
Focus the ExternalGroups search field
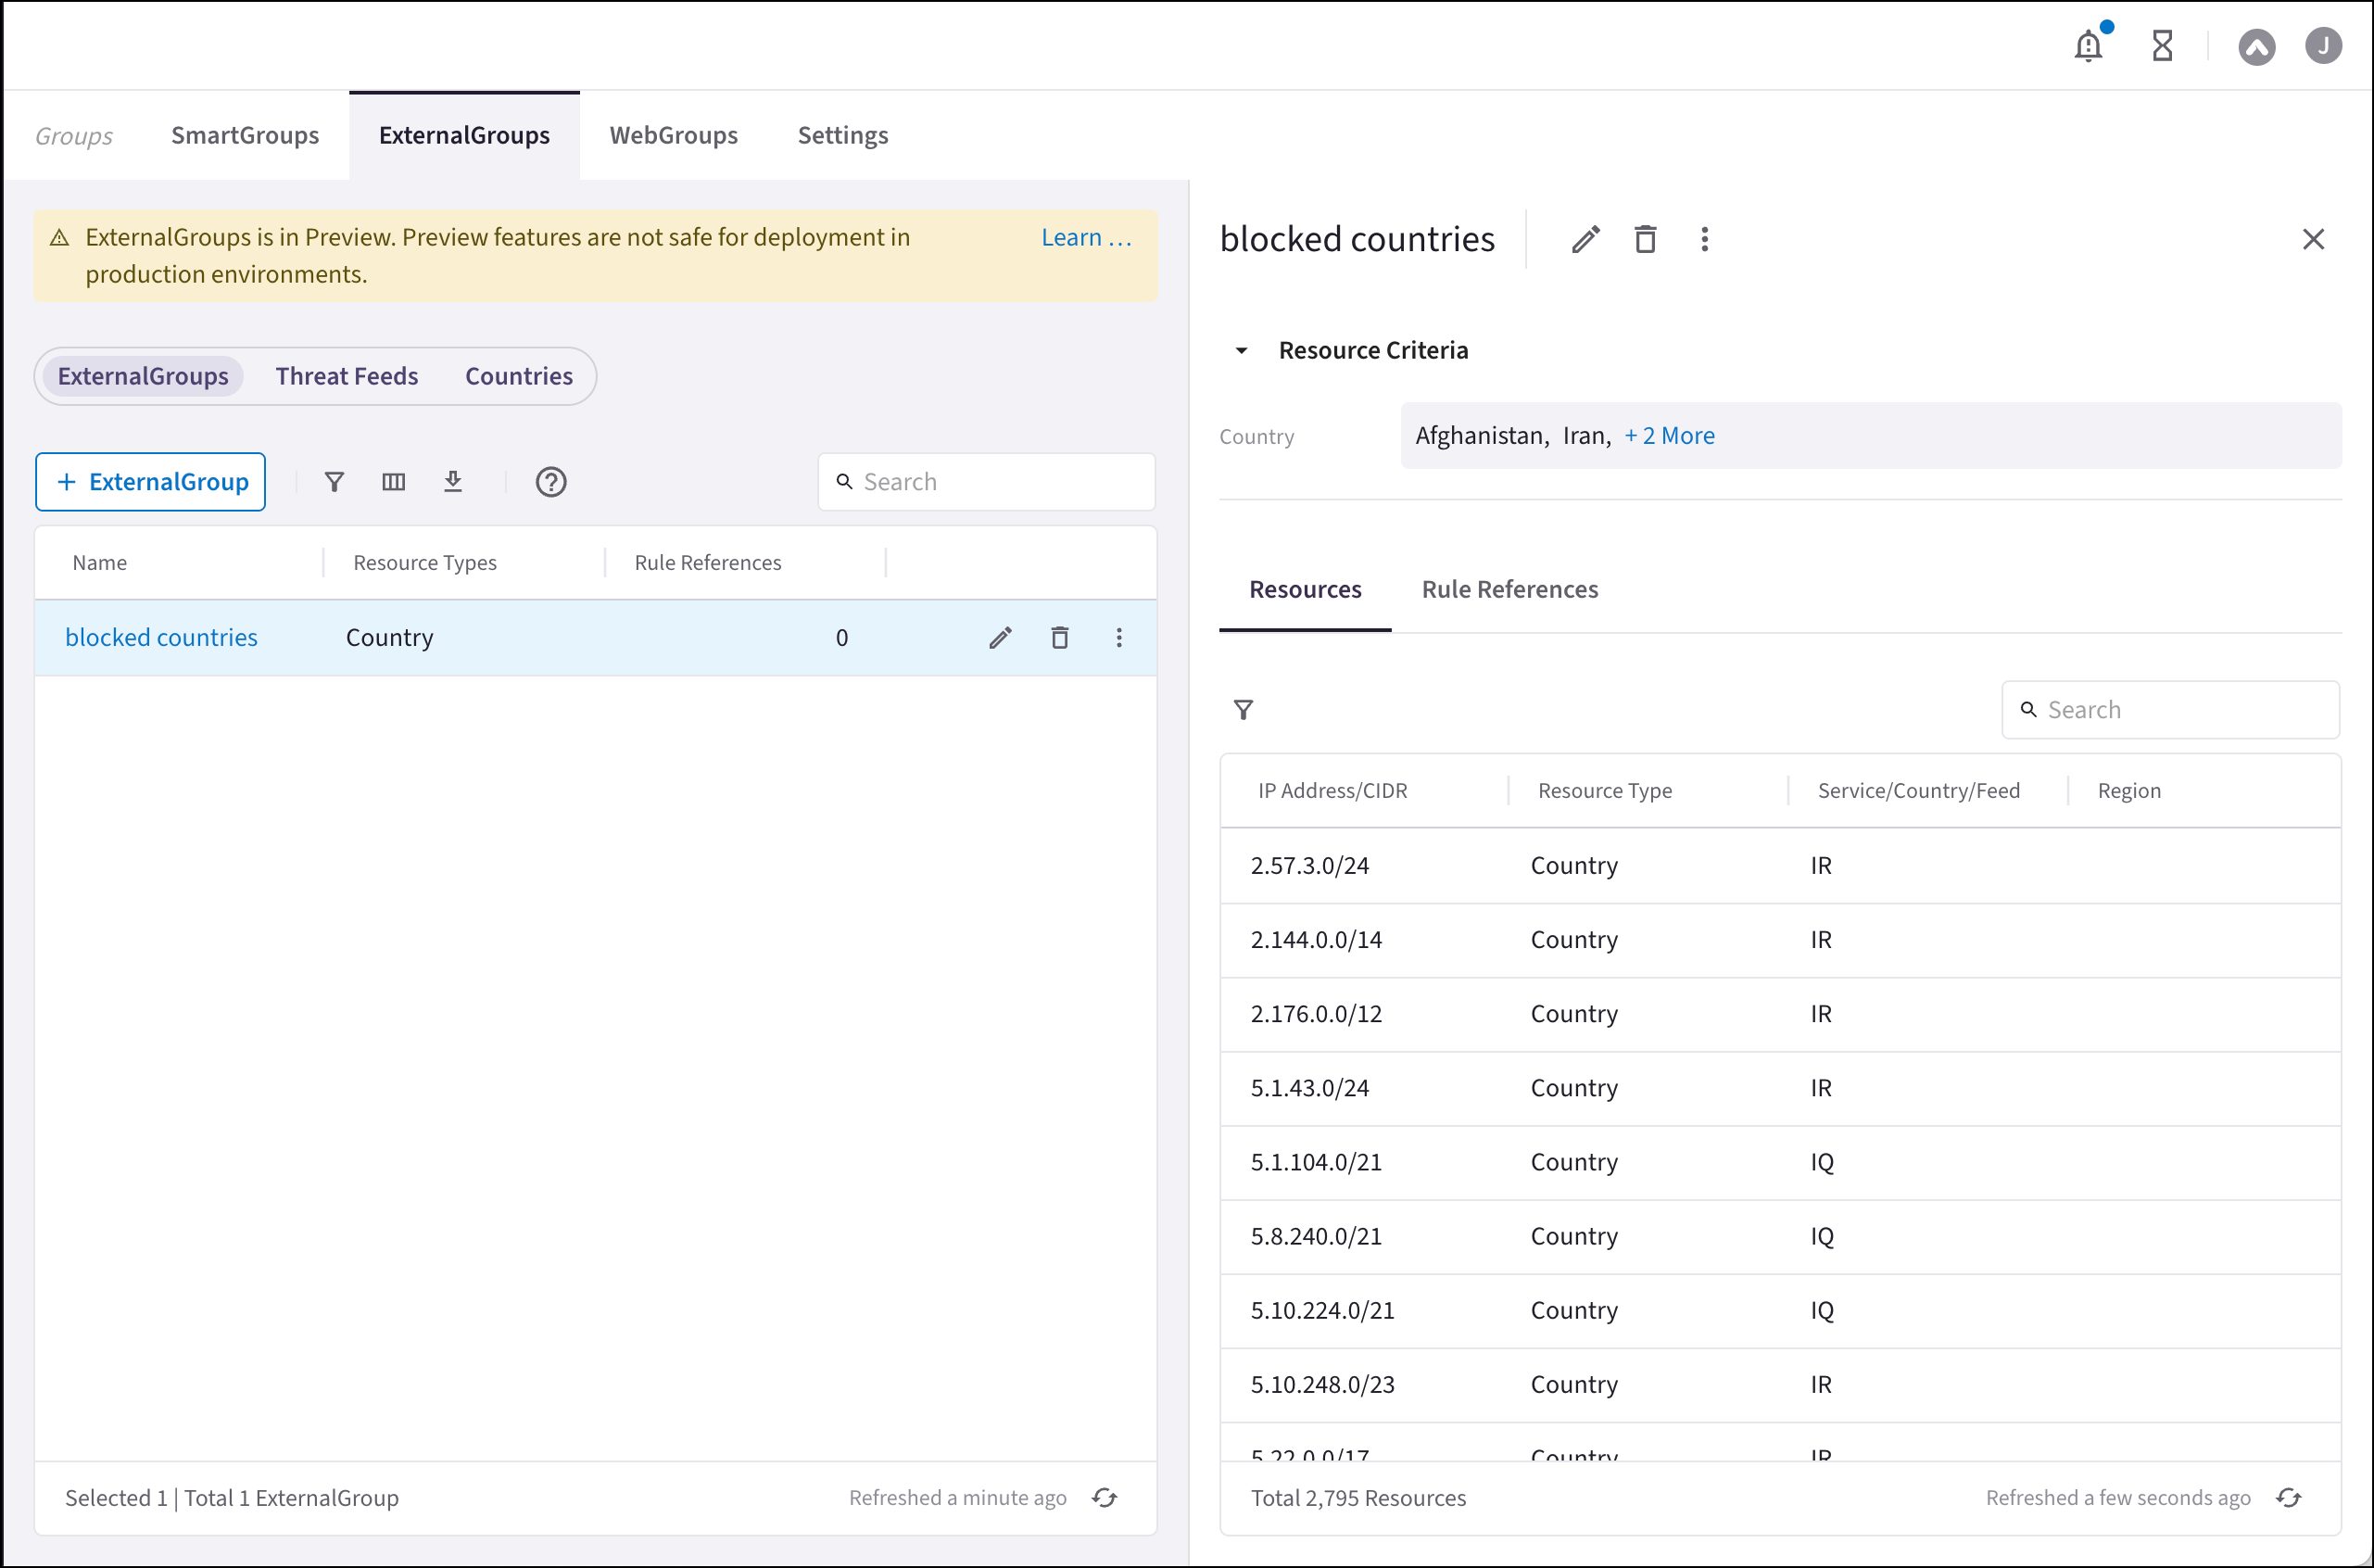point(987,482)
